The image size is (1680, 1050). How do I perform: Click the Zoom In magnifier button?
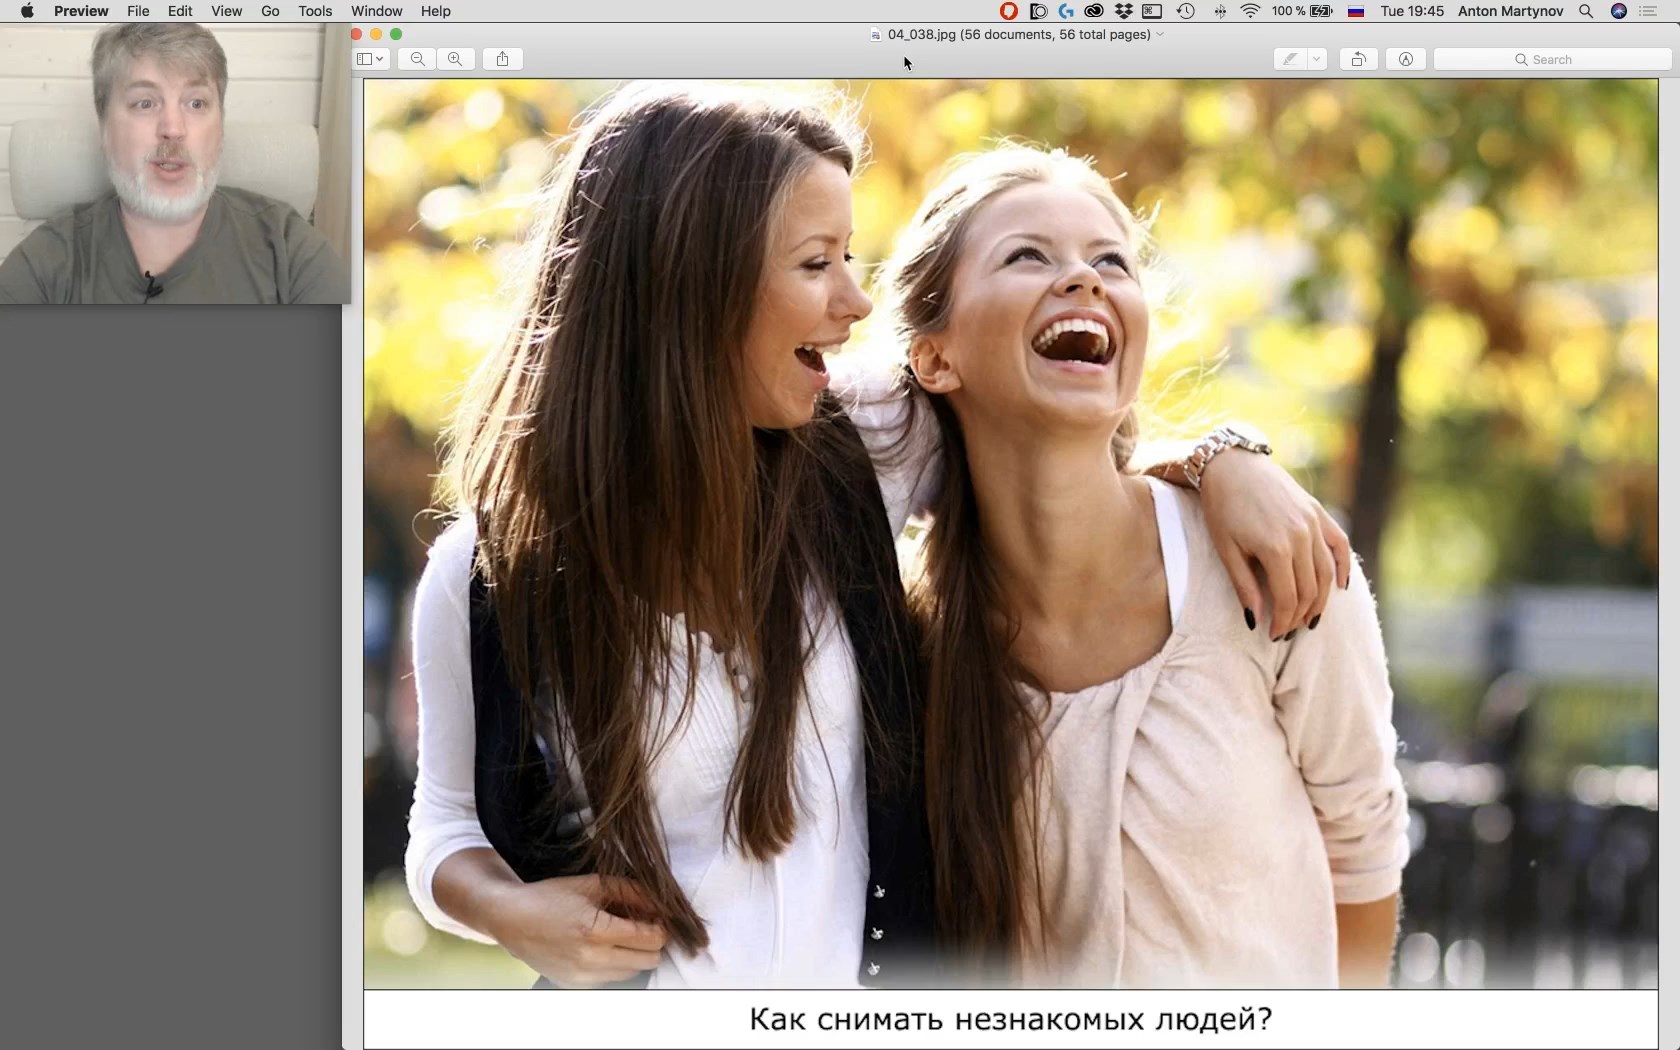point(455,59)
